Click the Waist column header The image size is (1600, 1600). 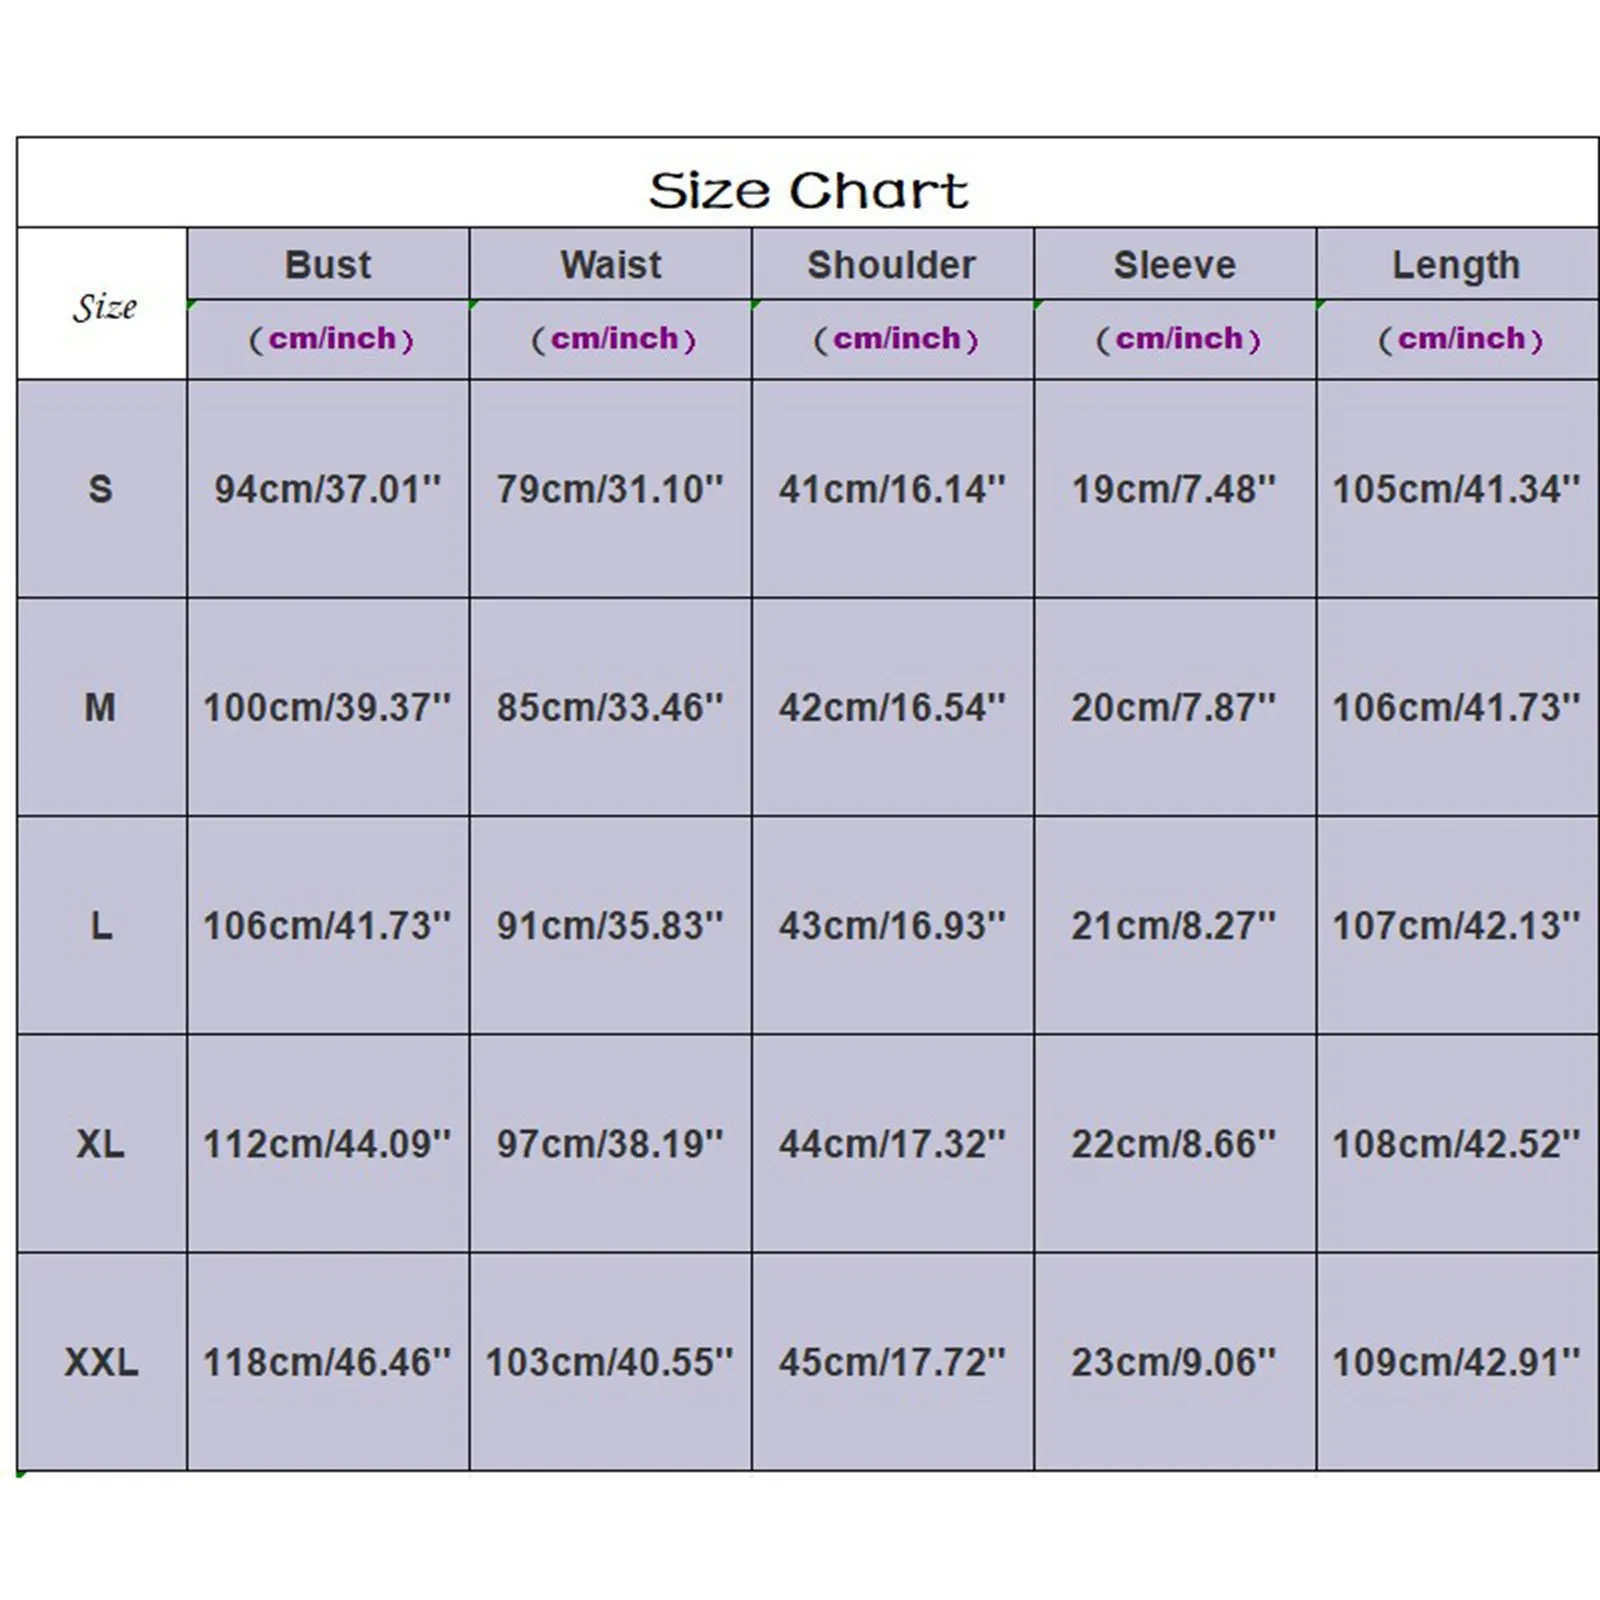point(611,265)
